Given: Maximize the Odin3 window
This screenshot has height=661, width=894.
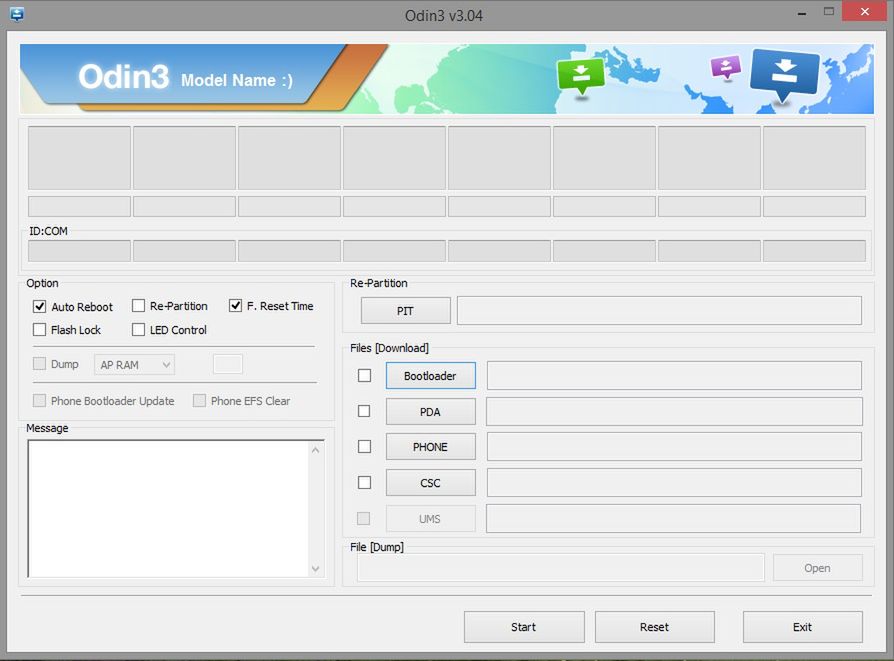Looking at the screenshot, I should pyautogui.click(x=828, y=12).
